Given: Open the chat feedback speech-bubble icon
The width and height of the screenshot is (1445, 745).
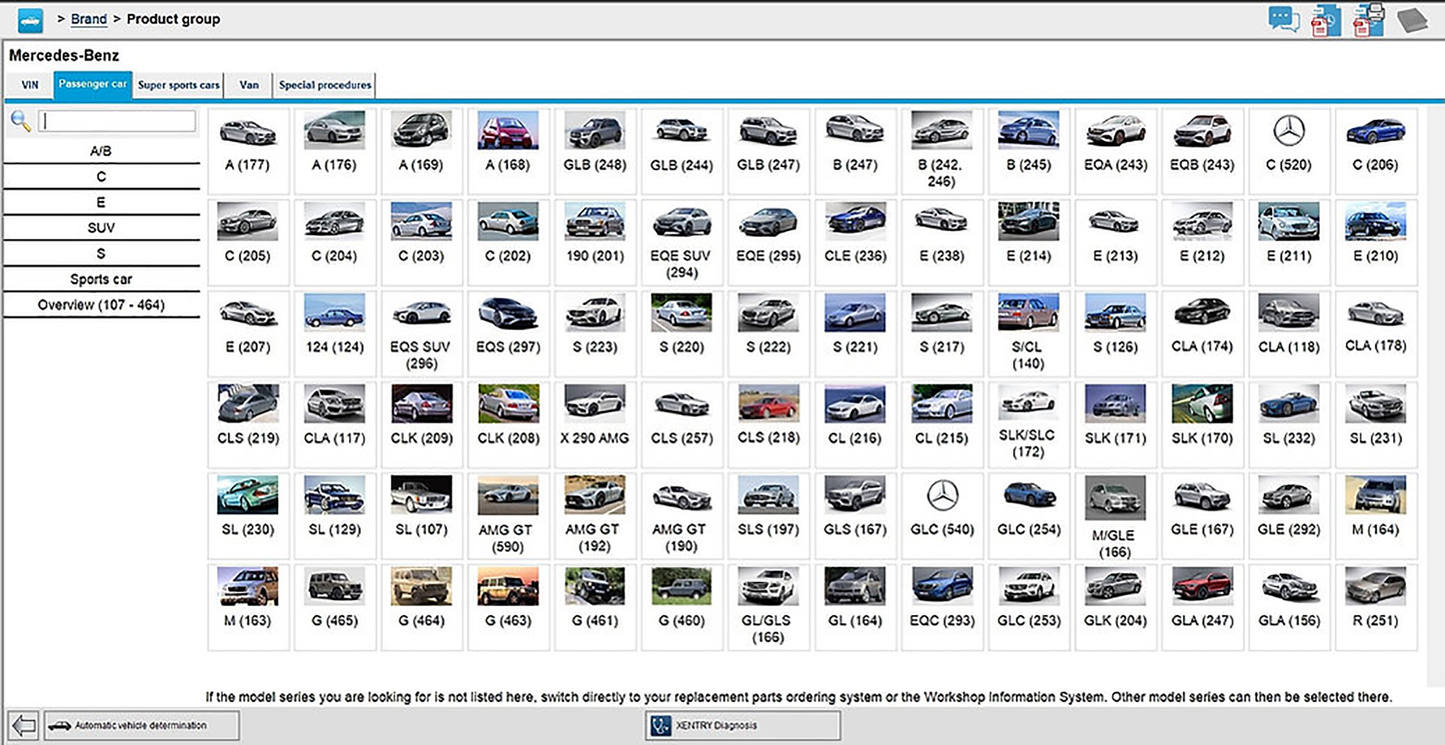Looking at the screenshot, I should coord(1284,19).
